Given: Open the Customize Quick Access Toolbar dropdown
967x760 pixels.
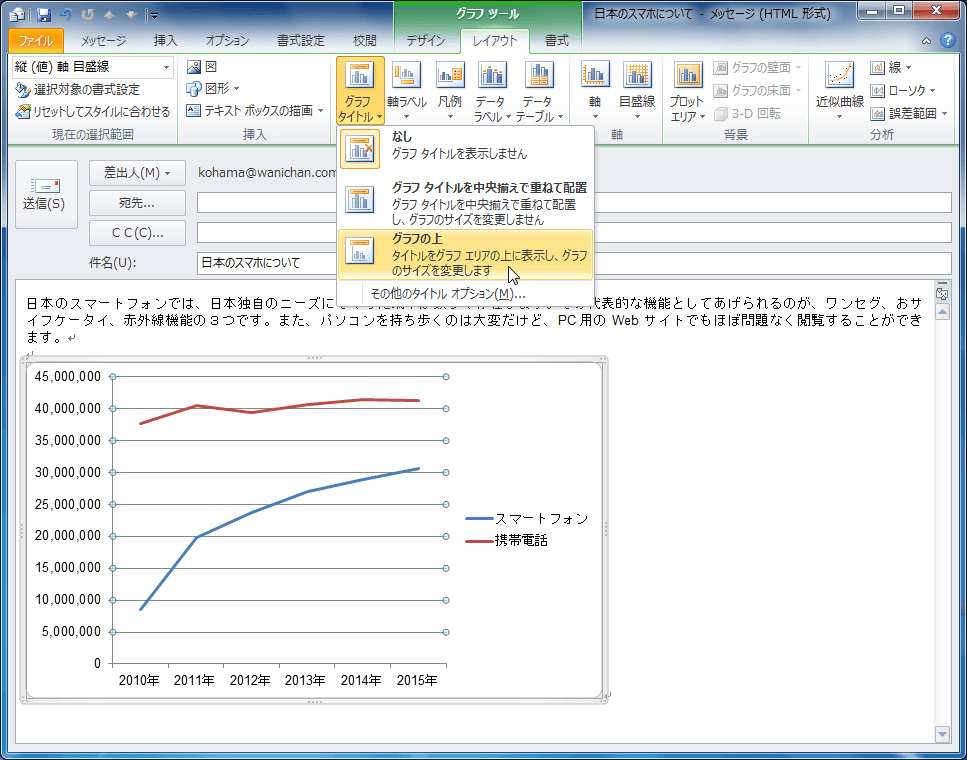Looking at the screenshot, I should [154, 15].
